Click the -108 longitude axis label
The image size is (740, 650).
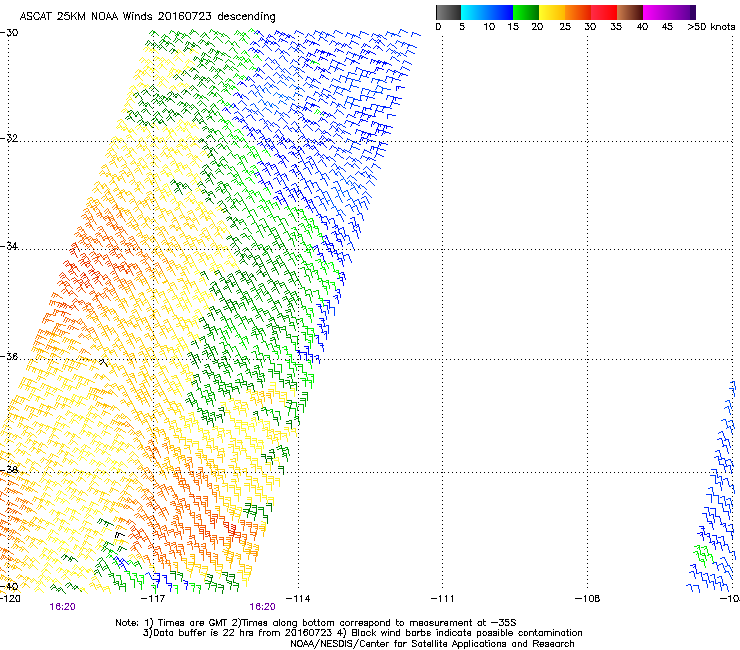(587, 599)
